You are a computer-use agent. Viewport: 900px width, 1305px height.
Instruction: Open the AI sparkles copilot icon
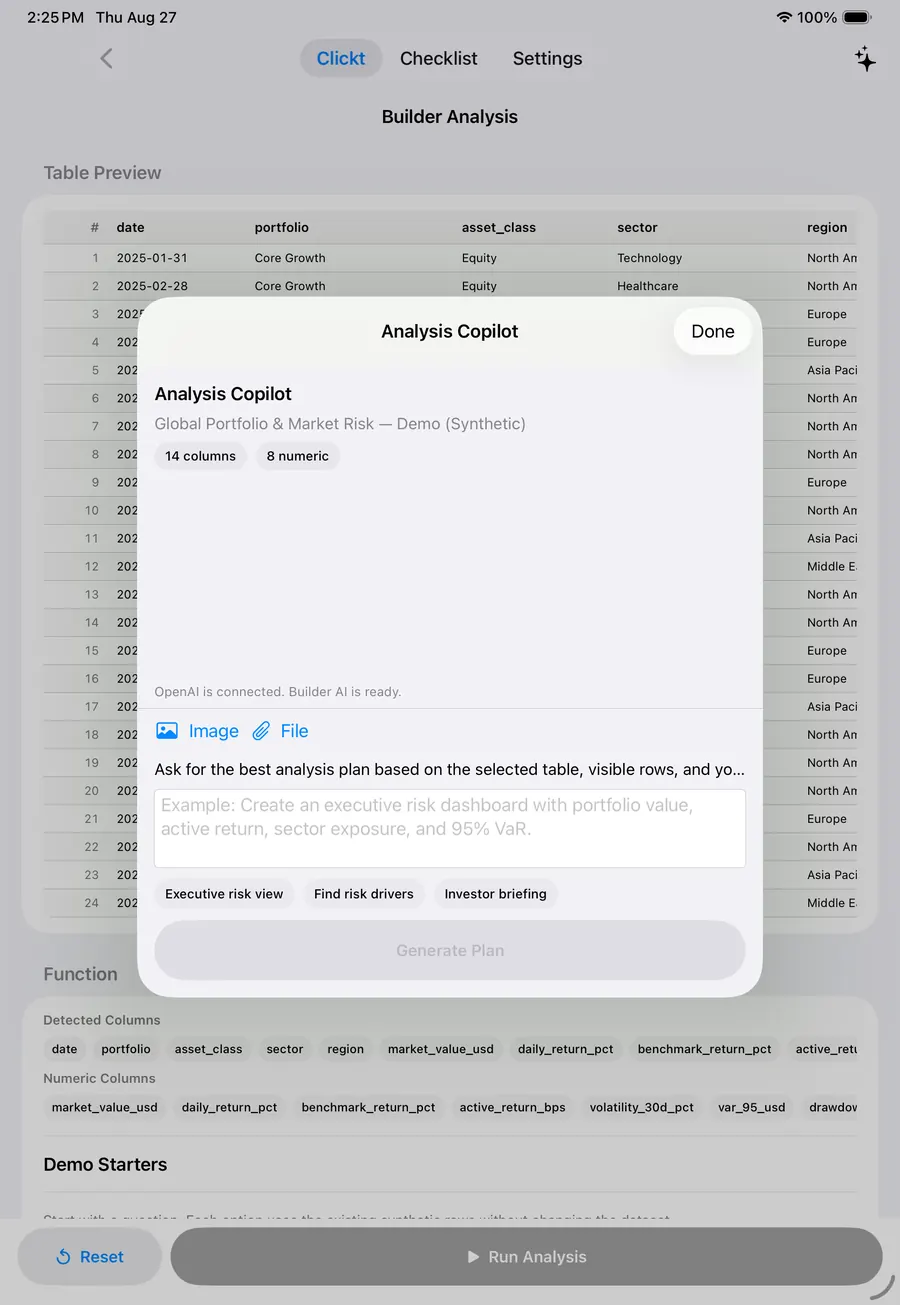(x=865, y=58)
